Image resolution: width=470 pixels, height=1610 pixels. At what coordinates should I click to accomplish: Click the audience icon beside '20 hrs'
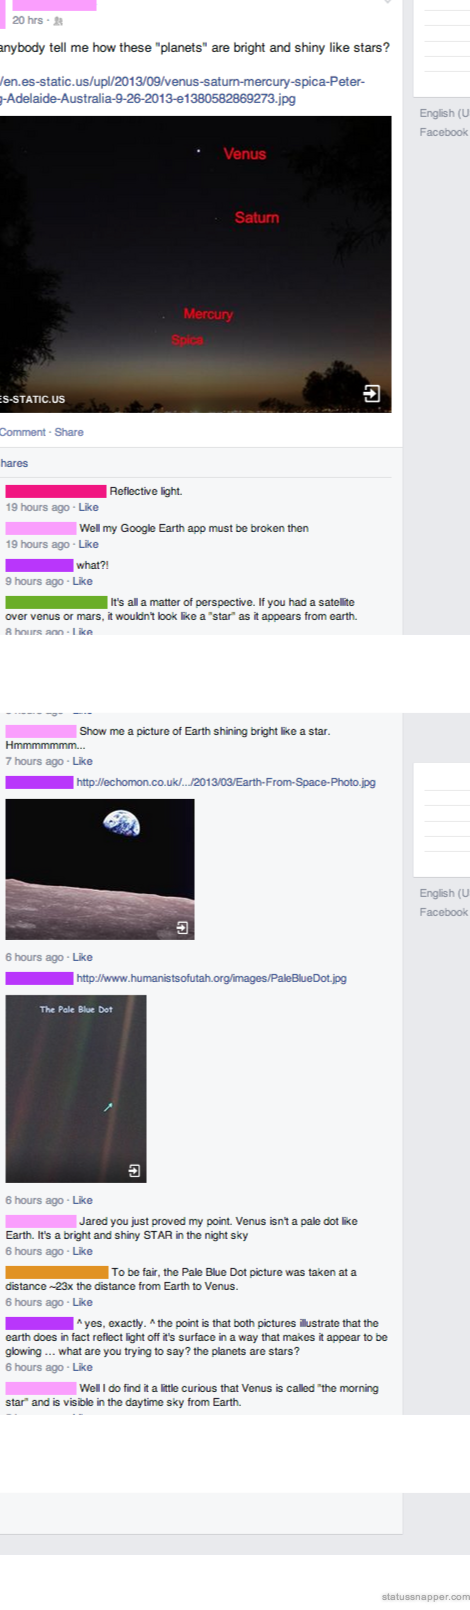click(58, 21)
